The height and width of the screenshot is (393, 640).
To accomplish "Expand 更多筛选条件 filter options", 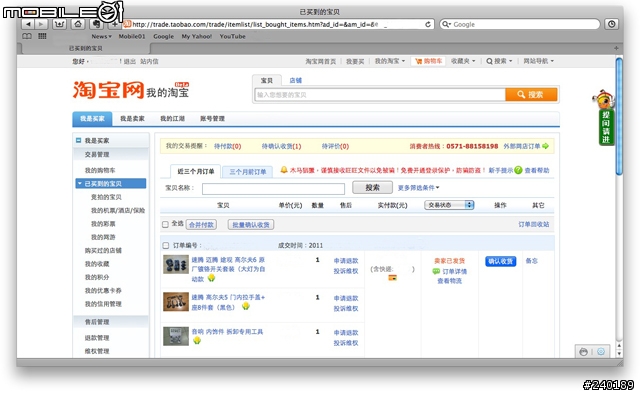I will pyautogui.click(x=418, y=188).
